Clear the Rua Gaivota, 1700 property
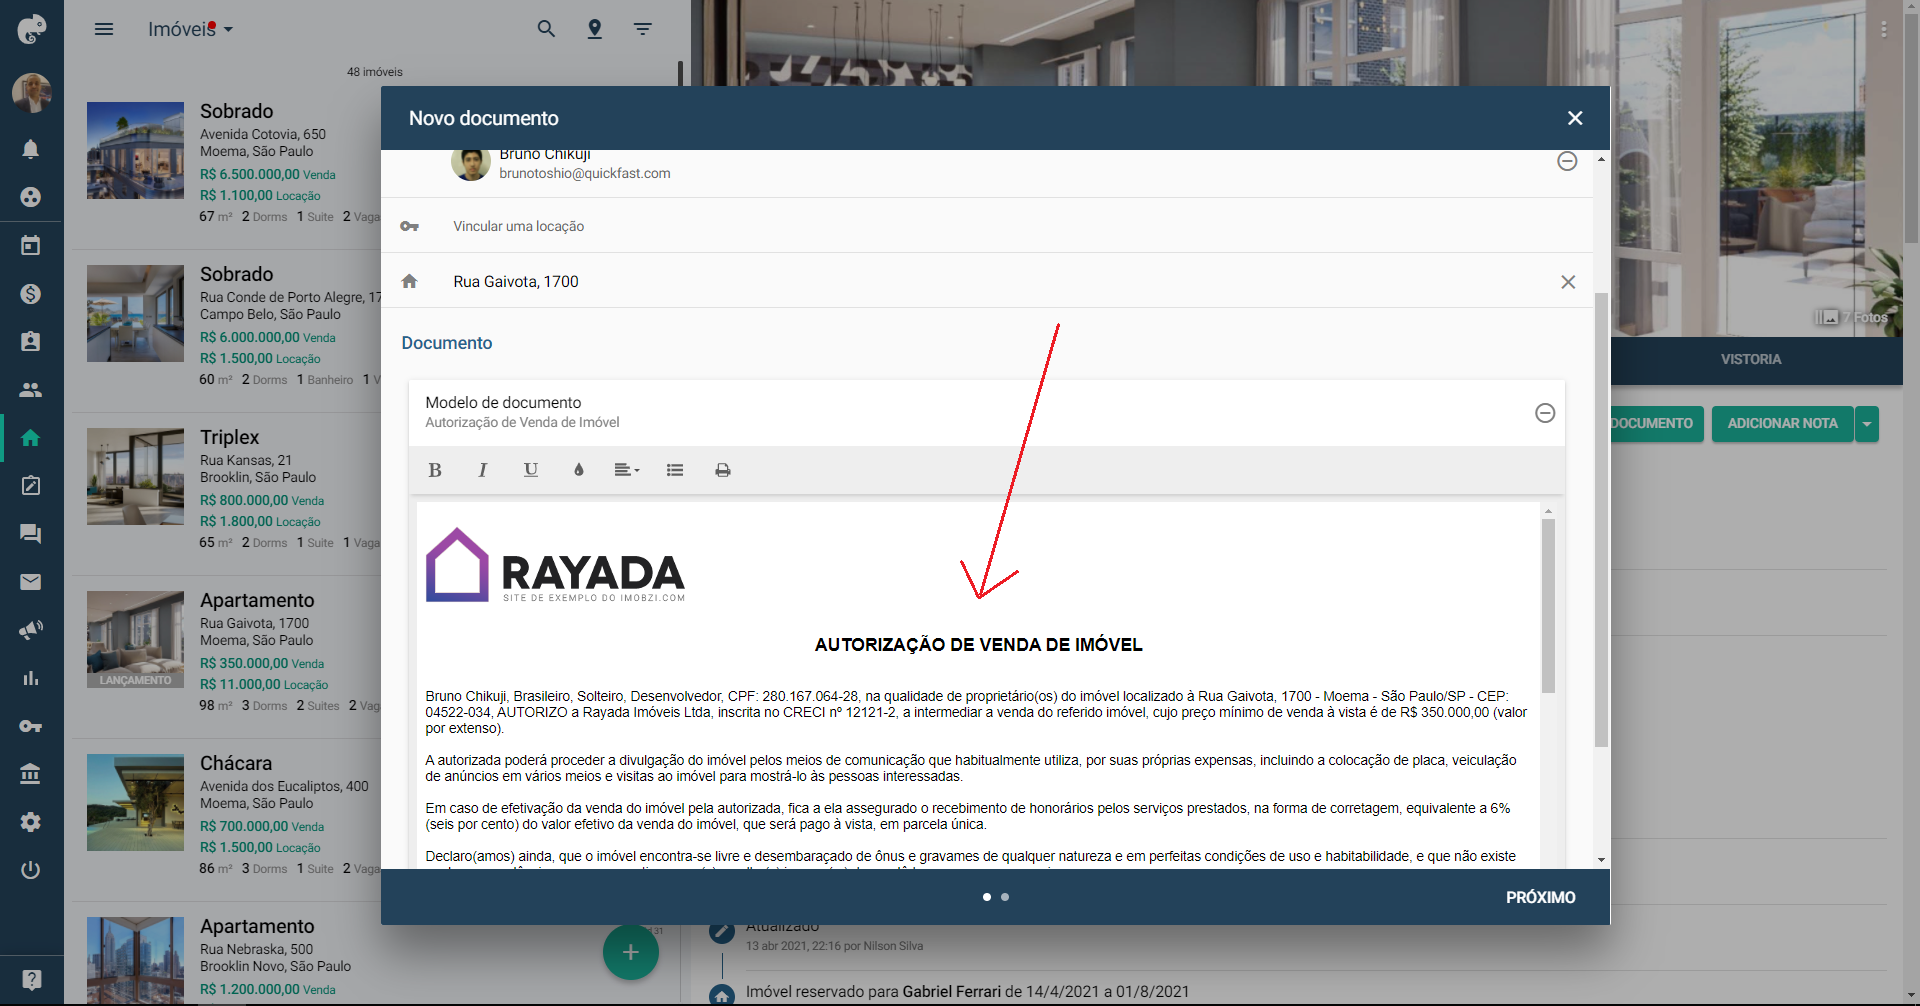This screenshot has height=1006, width=1920. (1568, 282)
